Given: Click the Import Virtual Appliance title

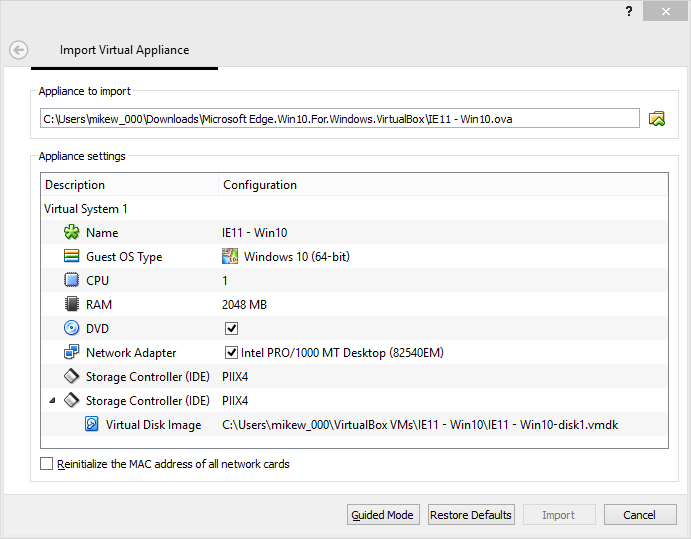Looking at the screenshot, I should (x=124, y=50).
